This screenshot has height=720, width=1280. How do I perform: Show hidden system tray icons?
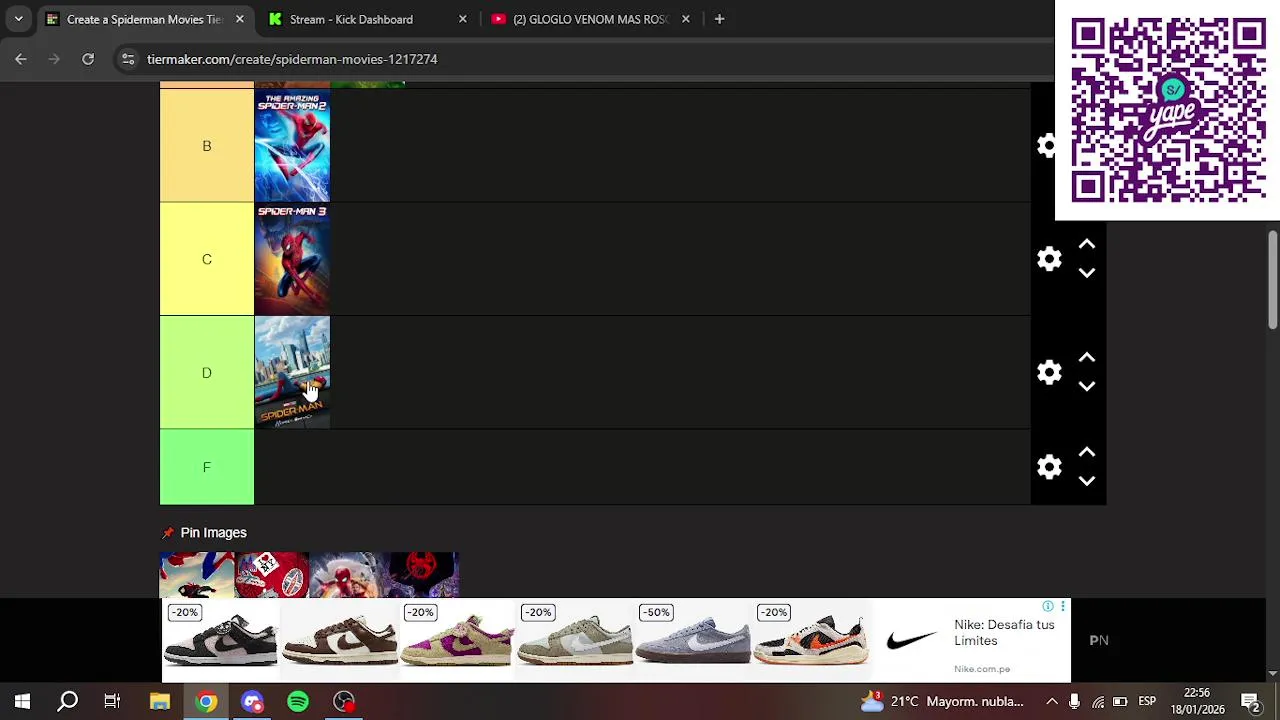tap(1052, 702)
